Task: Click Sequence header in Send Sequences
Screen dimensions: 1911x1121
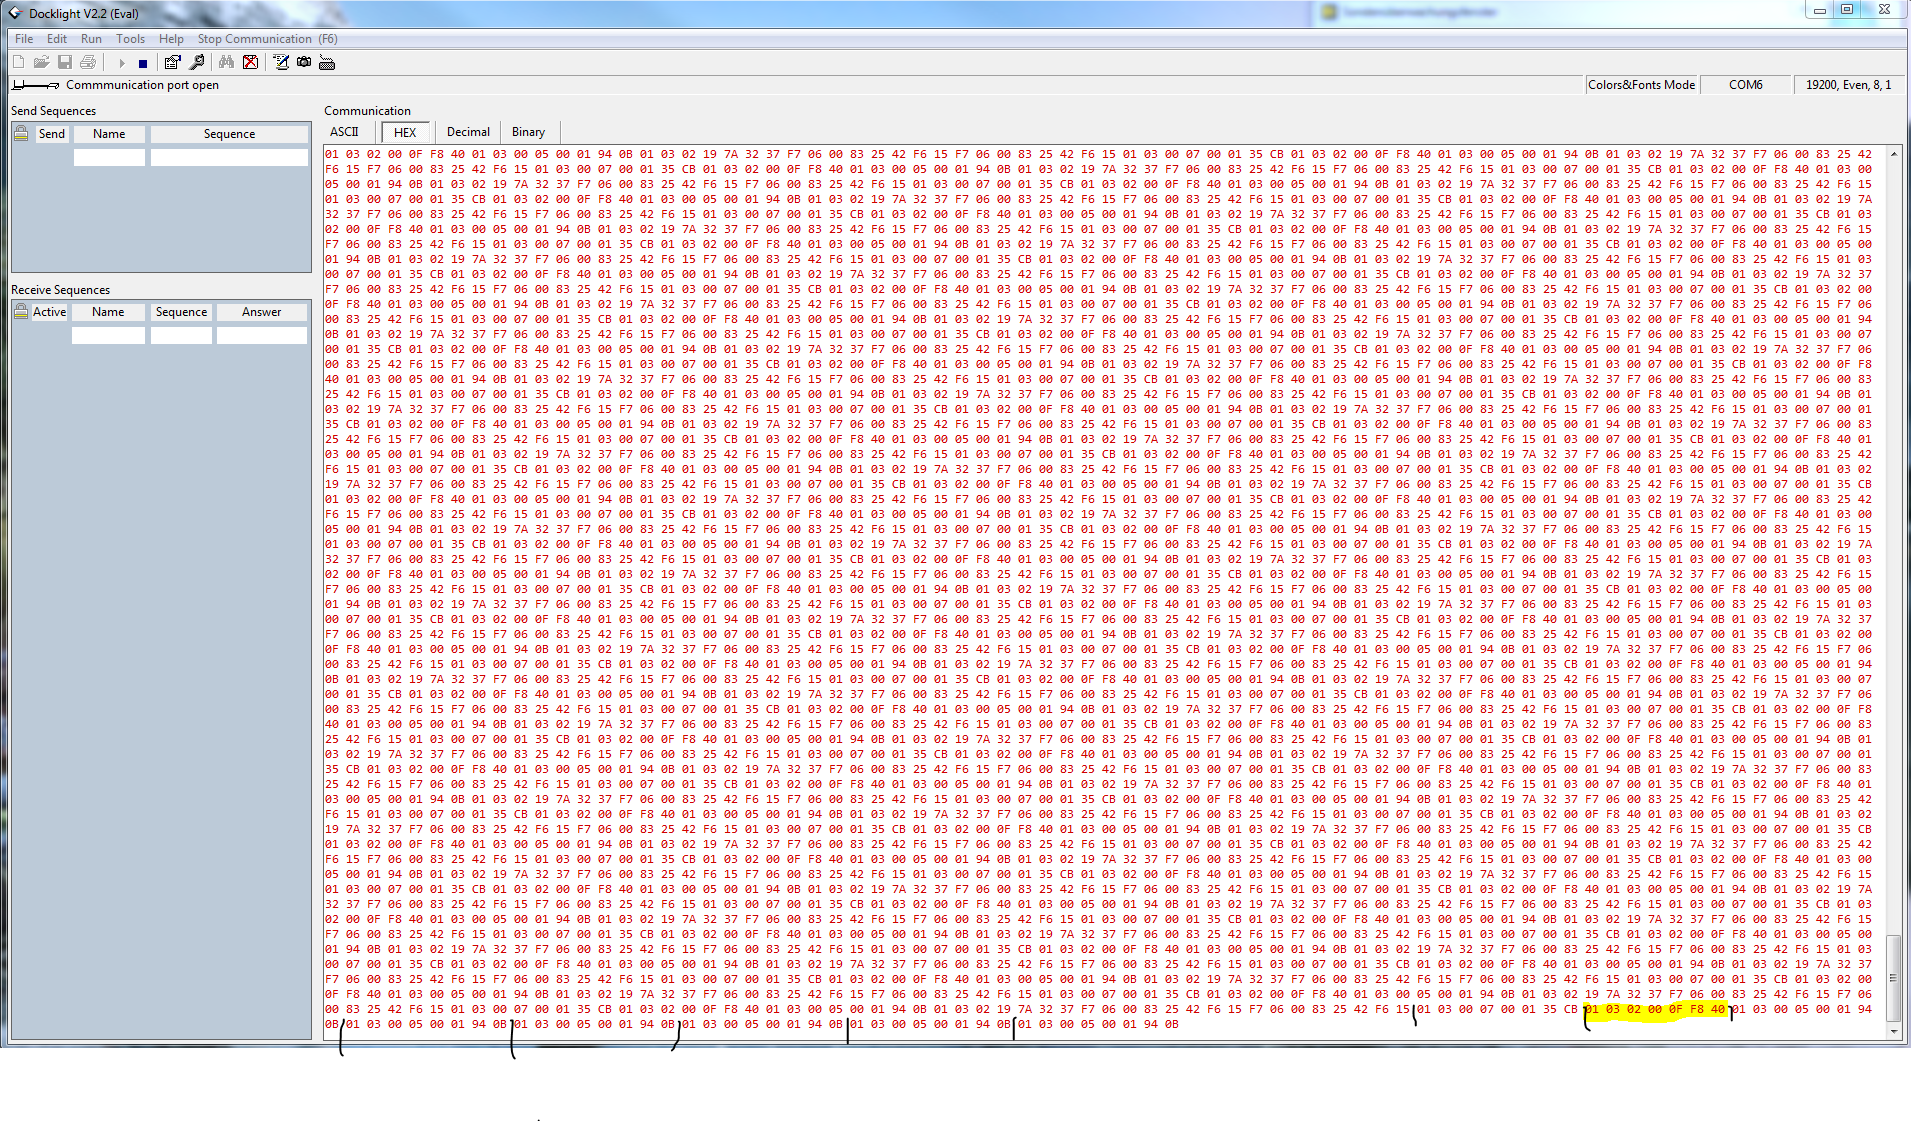Action: coord(229,134)
